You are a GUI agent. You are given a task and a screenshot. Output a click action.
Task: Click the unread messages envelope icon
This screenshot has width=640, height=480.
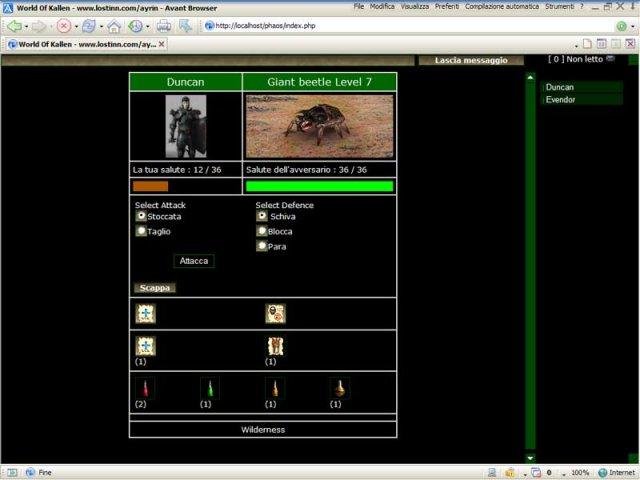tap(610, 59)
